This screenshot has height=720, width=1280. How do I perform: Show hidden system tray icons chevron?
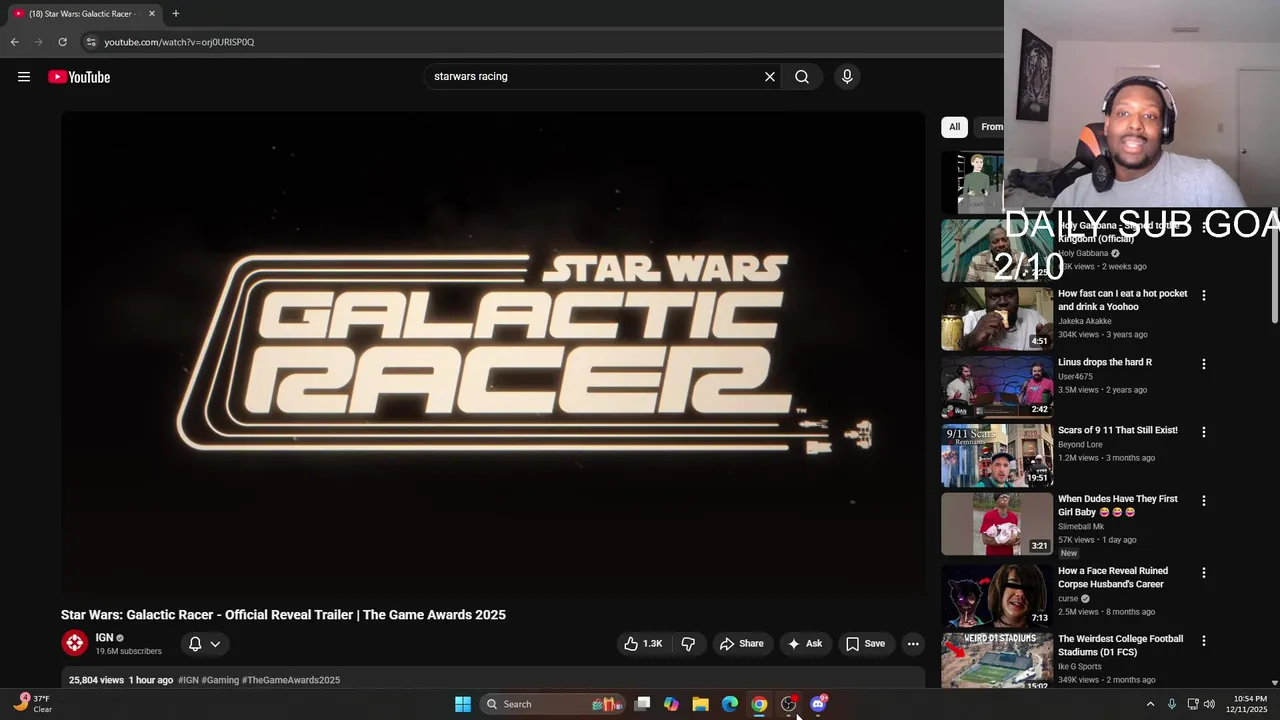1150,704
